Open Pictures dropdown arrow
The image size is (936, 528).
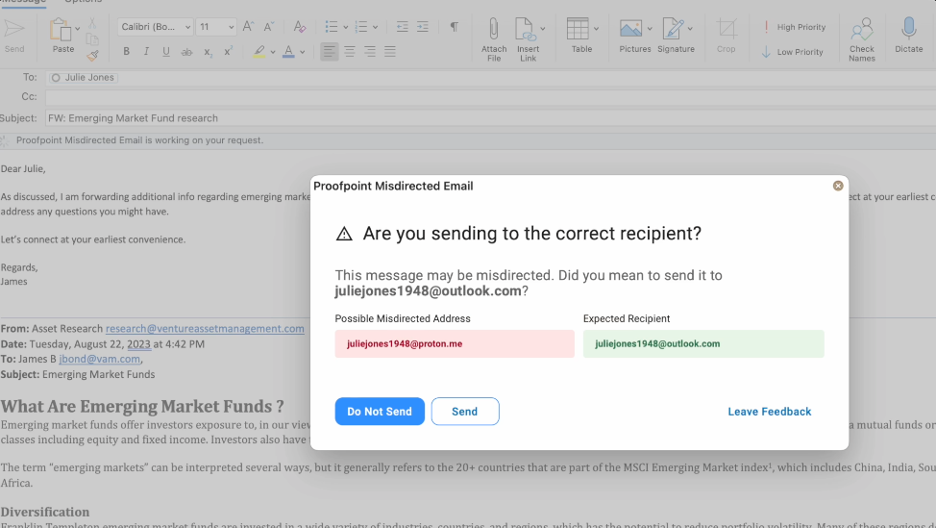tap(649, 29)
